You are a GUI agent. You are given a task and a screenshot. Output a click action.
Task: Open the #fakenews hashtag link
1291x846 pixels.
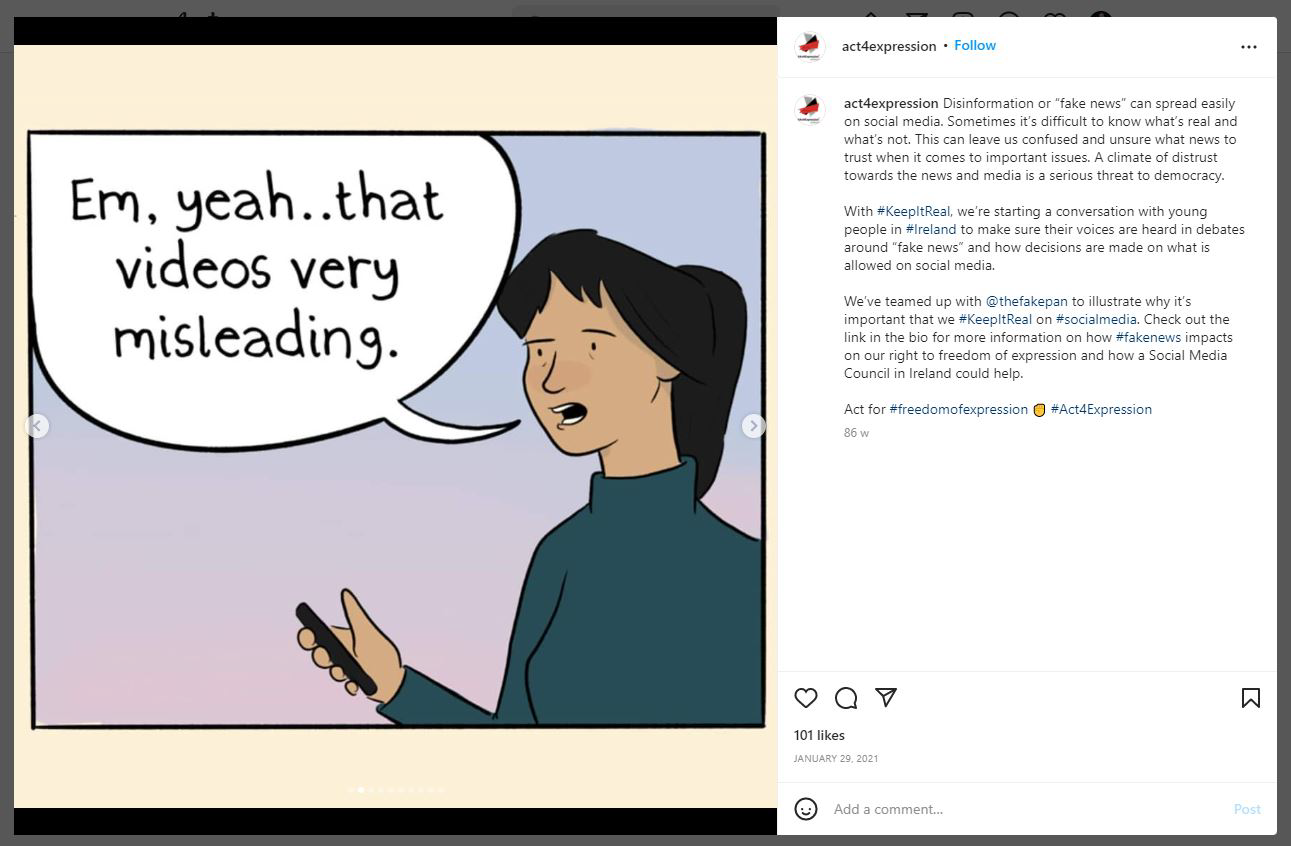click(x=1148, y=338)
